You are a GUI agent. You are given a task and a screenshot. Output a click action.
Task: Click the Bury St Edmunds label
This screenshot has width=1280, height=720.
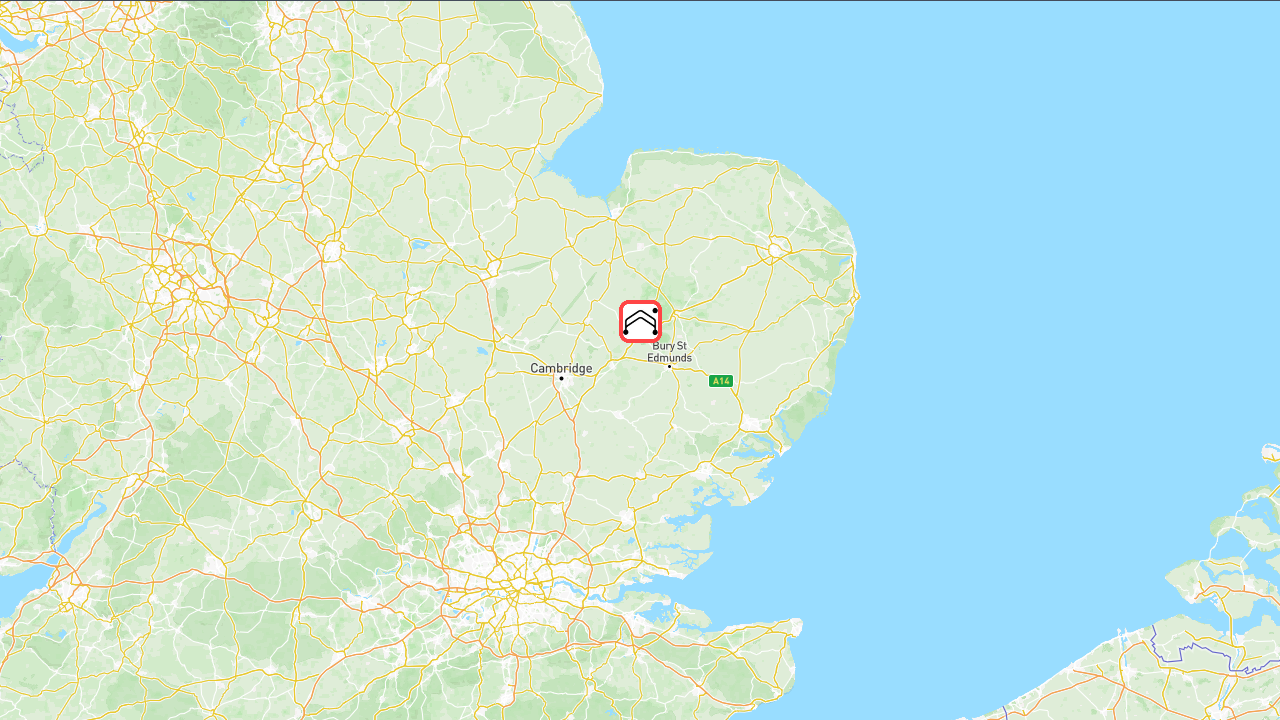click(x=670, y=351)
